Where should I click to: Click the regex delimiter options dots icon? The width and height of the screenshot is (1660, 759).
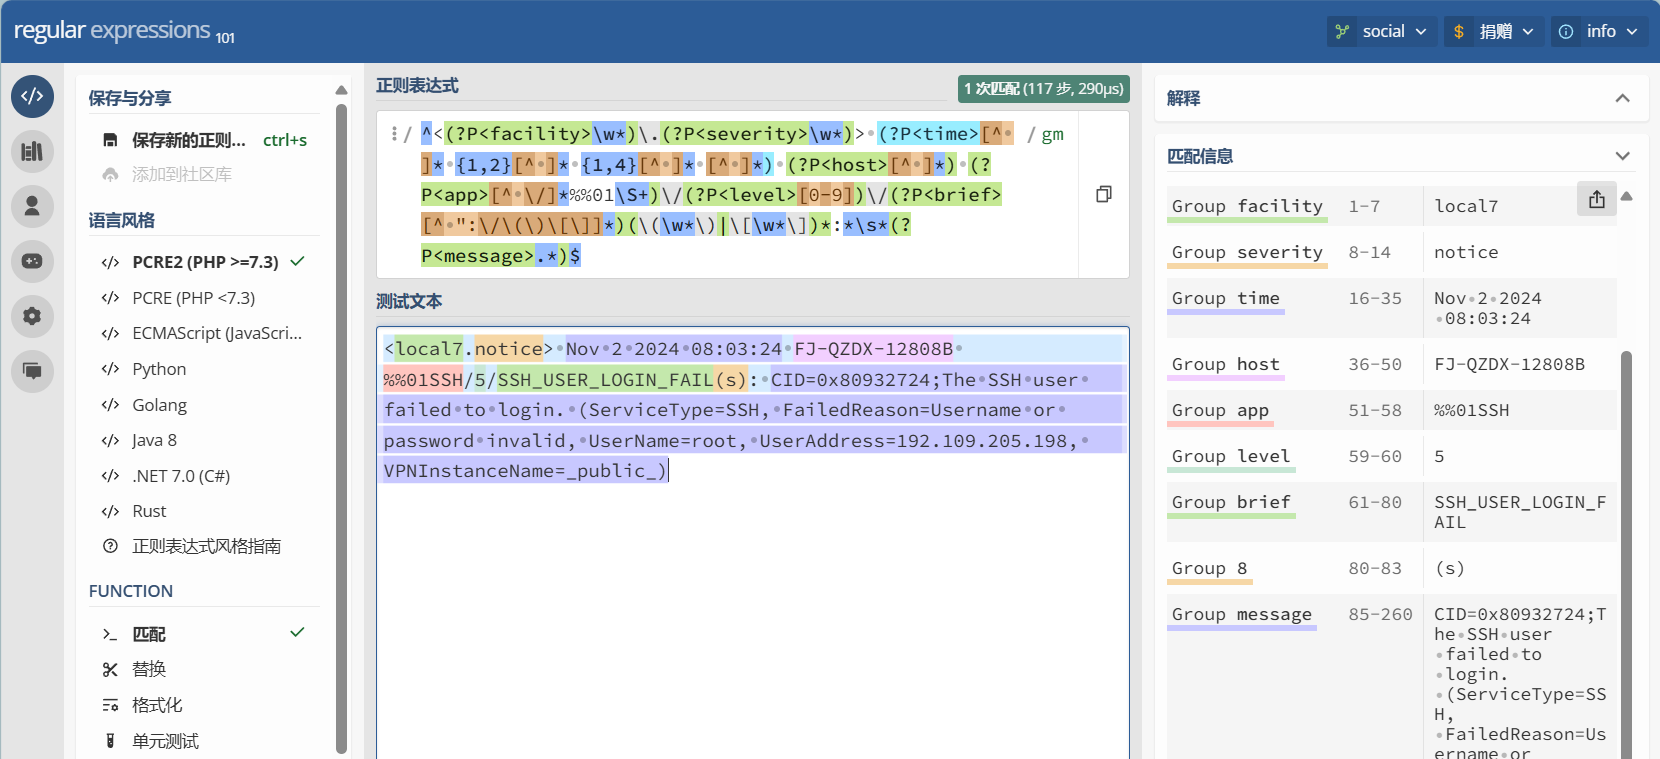tap(395, 133)
